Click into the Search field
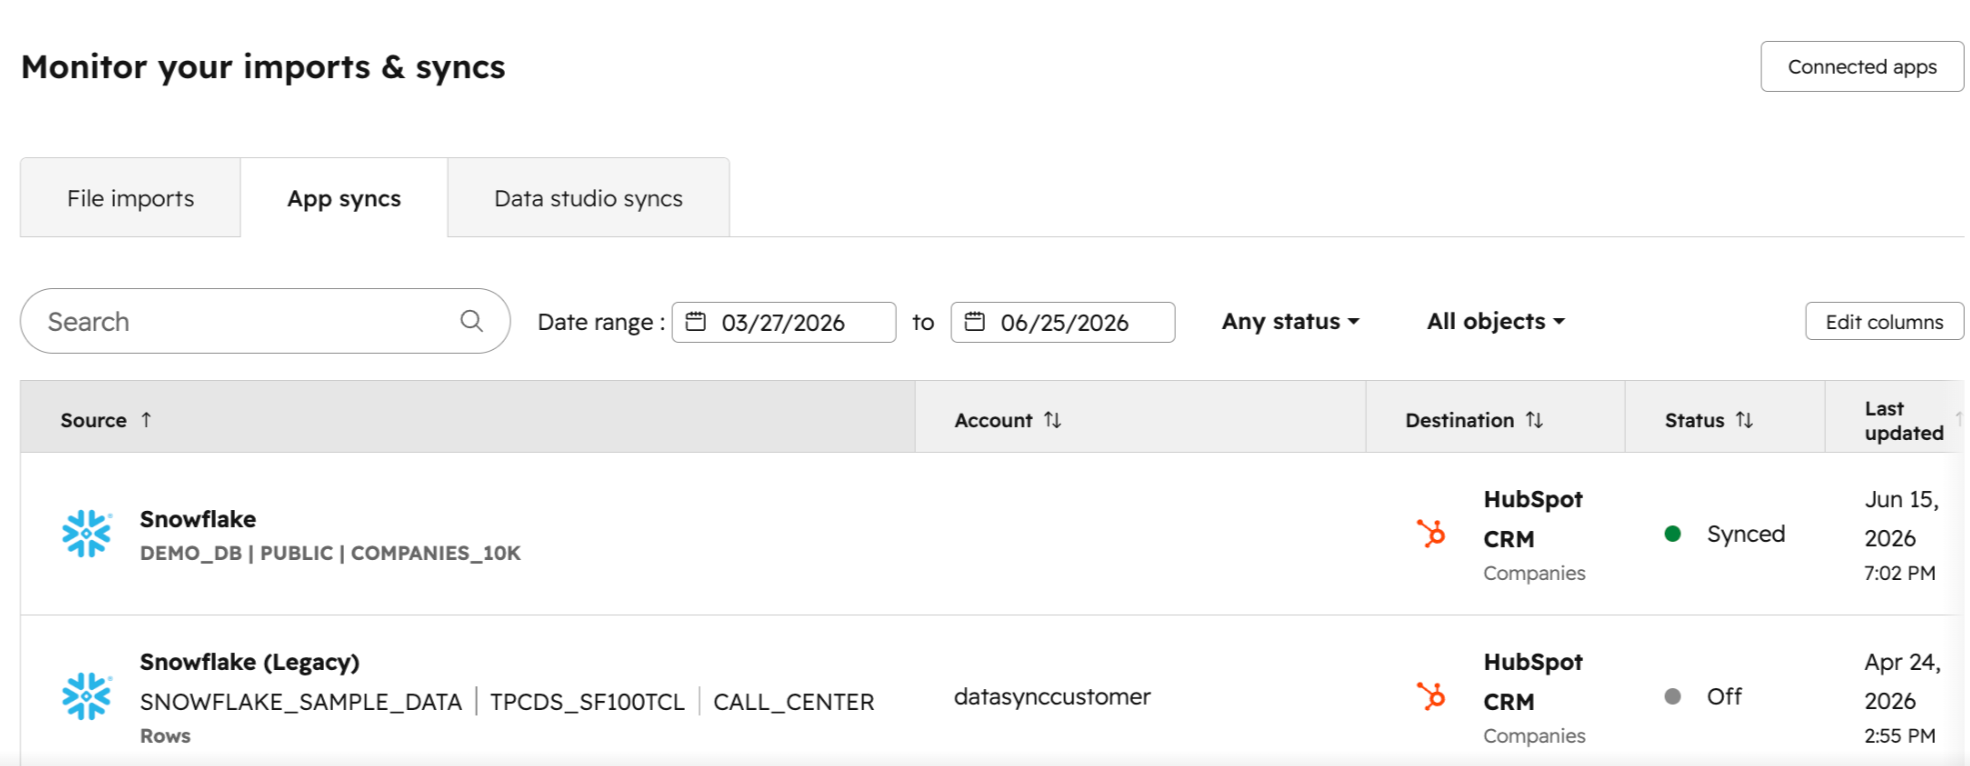 click(x=265, y=321)
